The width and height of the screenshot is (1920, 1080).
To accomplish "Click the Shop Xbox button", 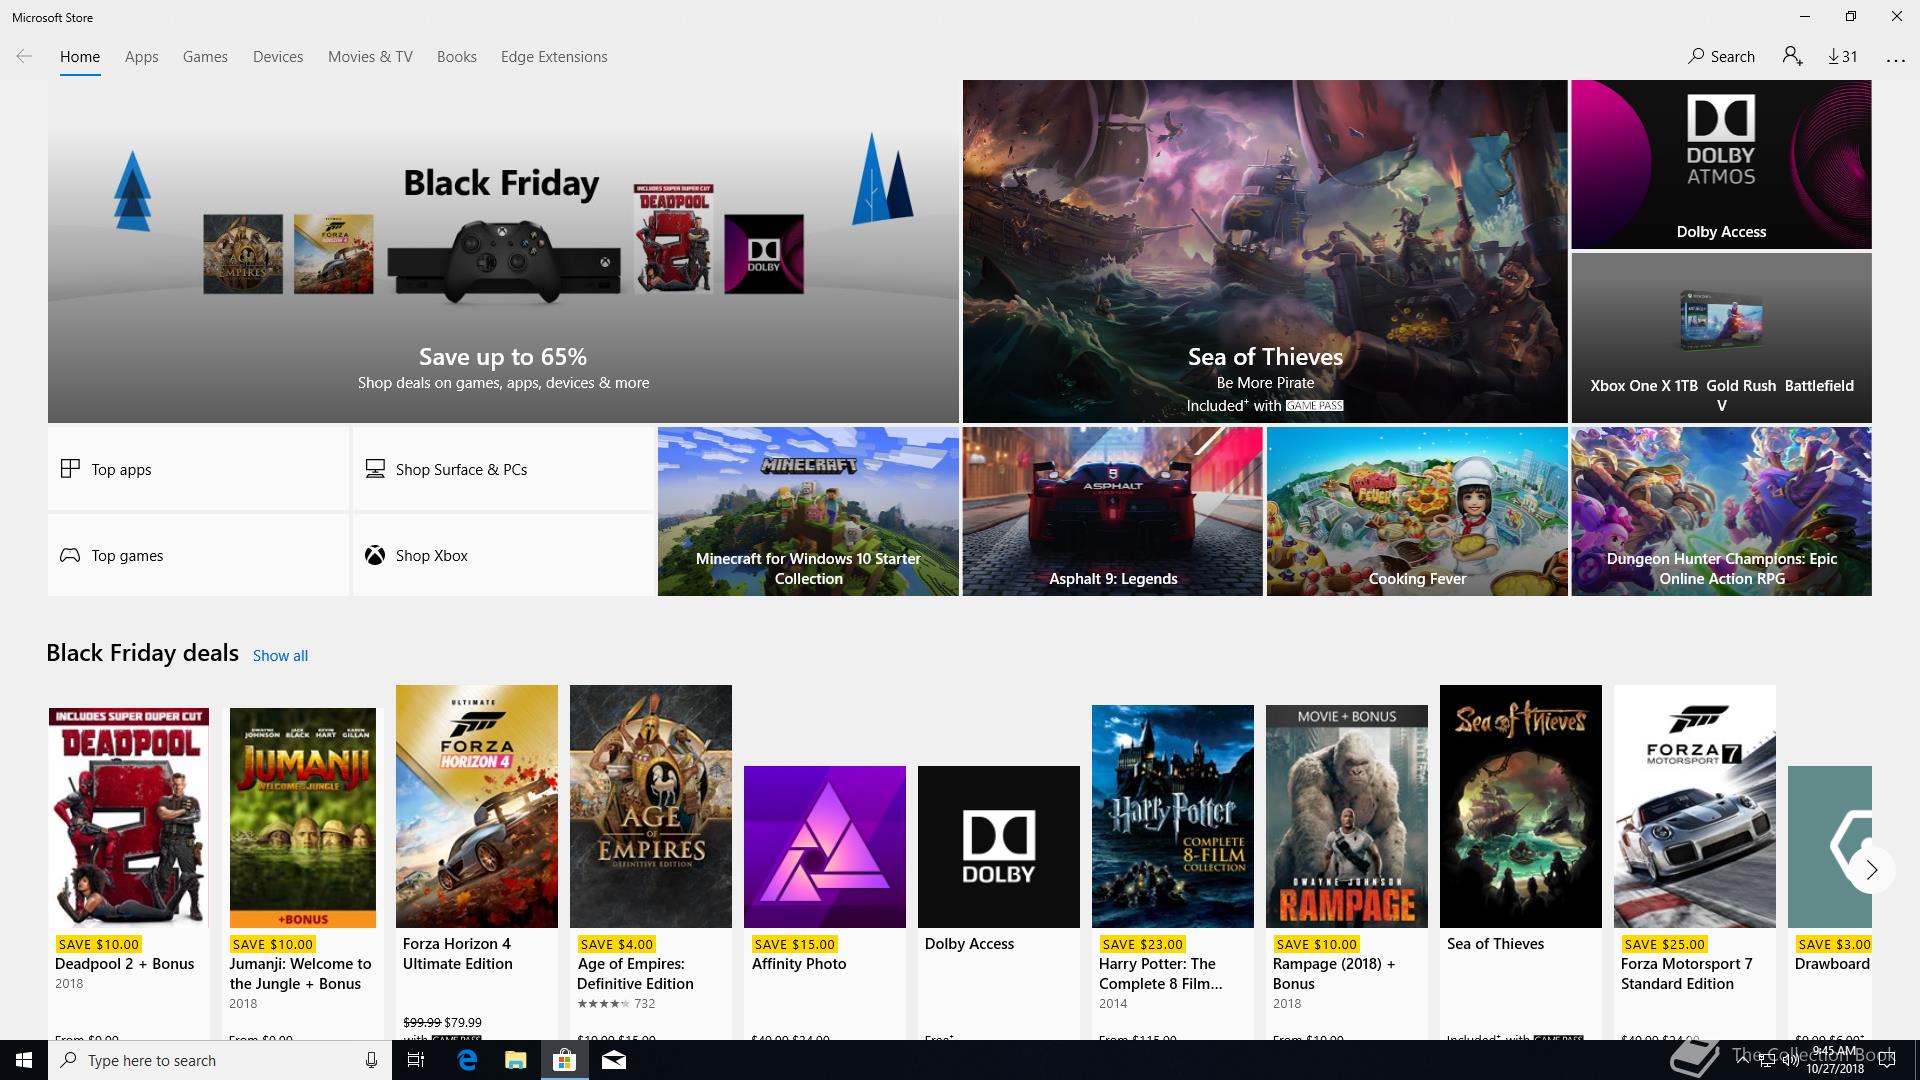I will [503, 555].
